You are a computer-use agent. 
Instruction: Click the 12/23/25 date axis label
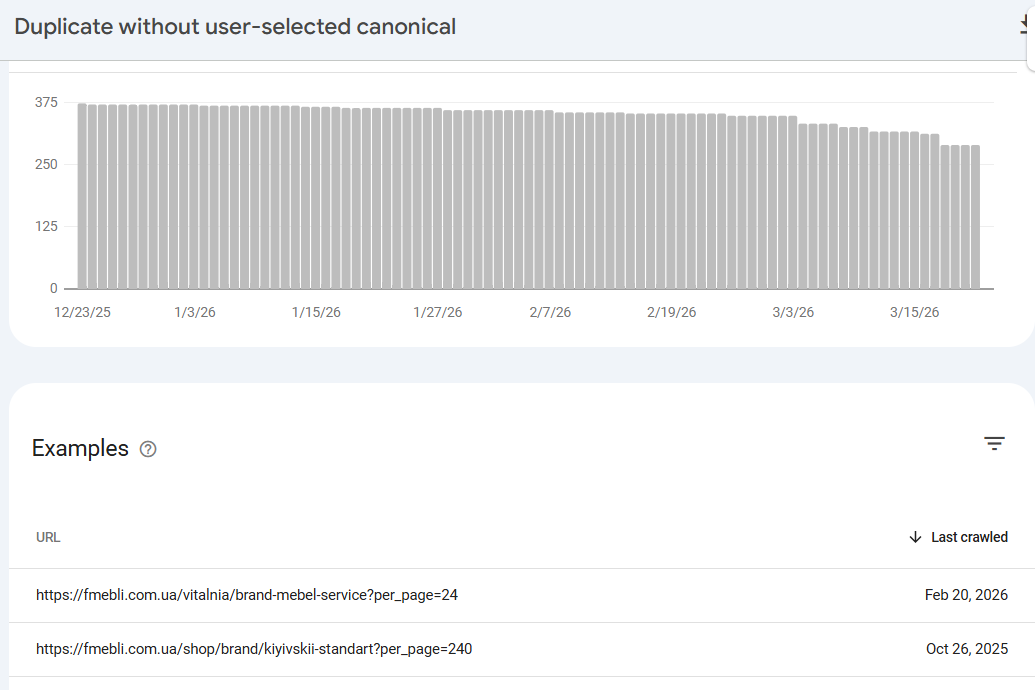82,312
